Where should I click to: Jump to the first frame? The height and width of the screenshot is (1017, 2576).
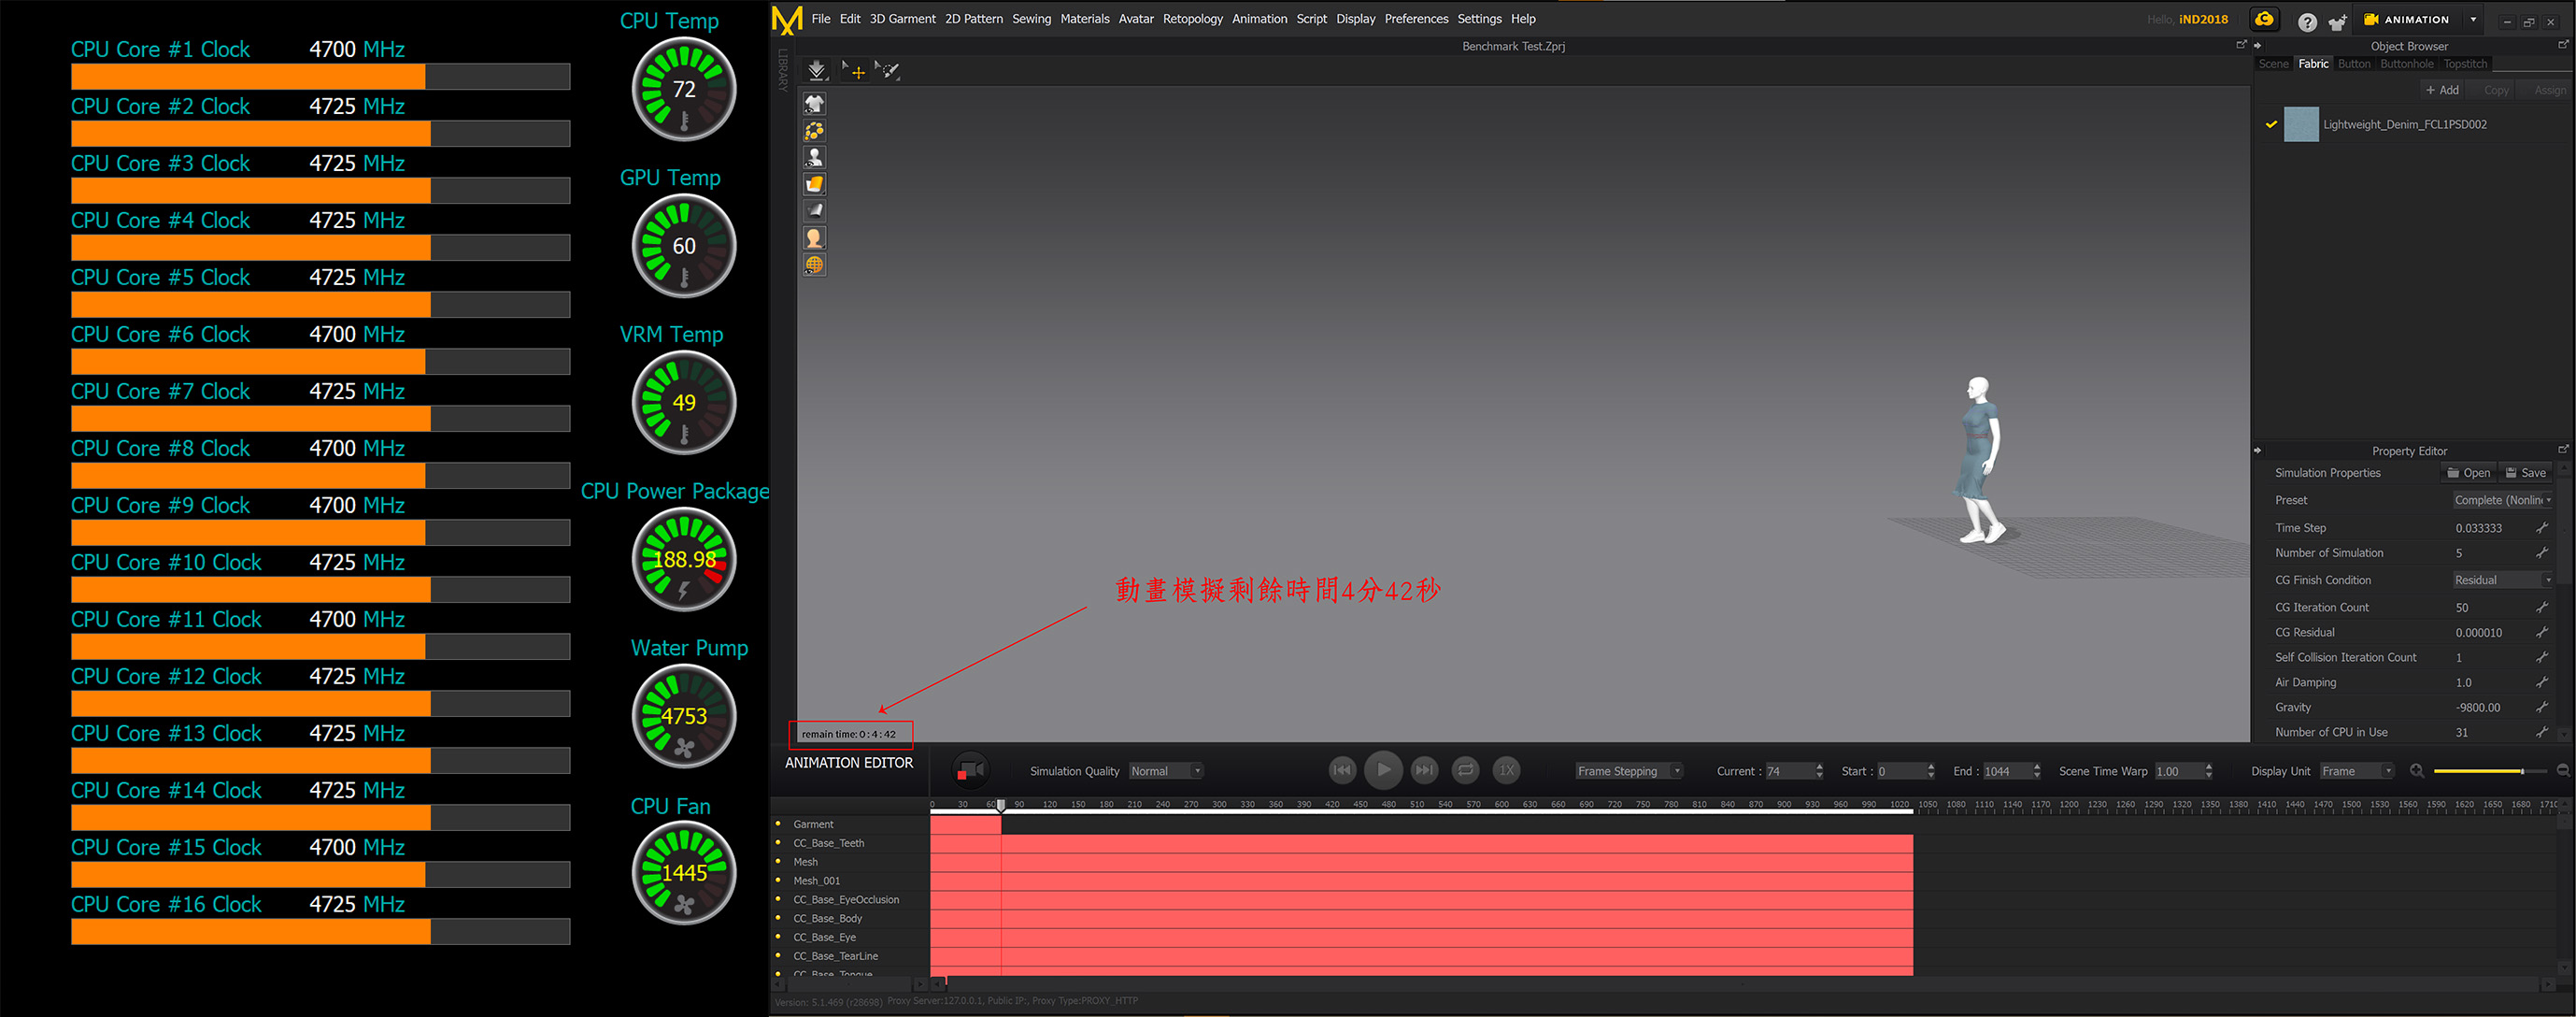[1342, 770]
